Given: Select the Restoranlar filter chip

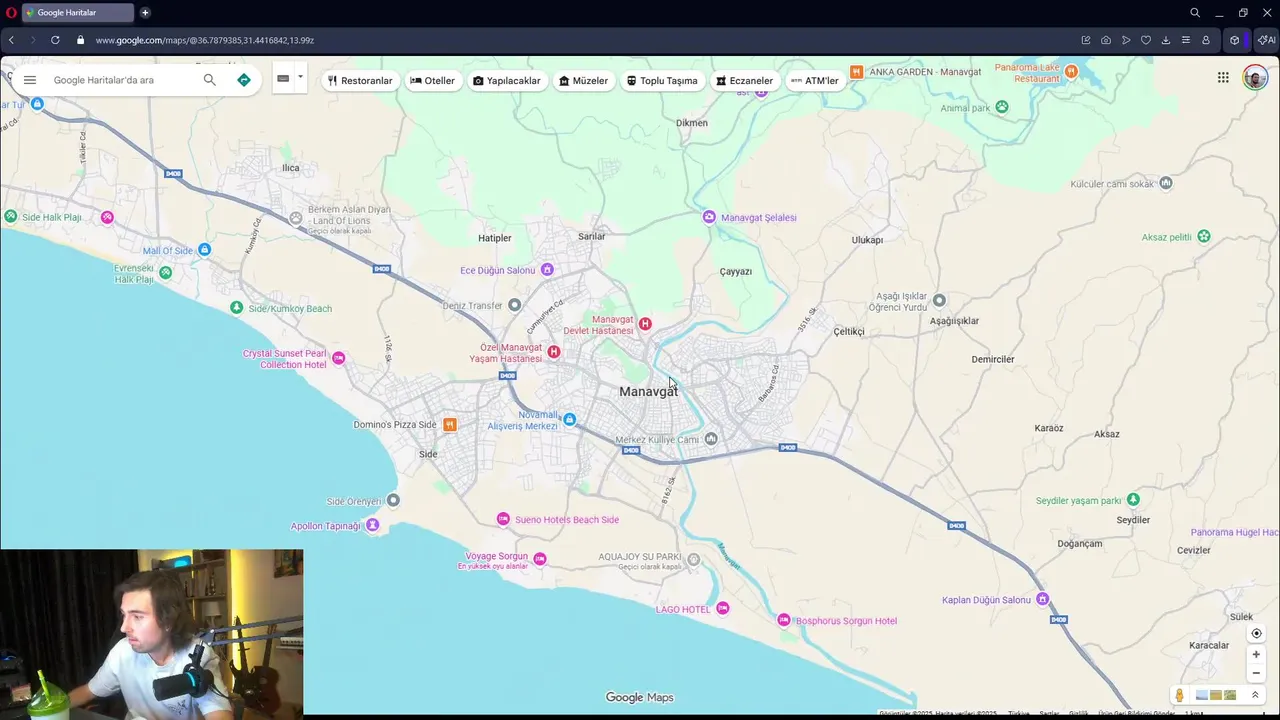Looking at the screenshot, I should [x=360, y=81].
